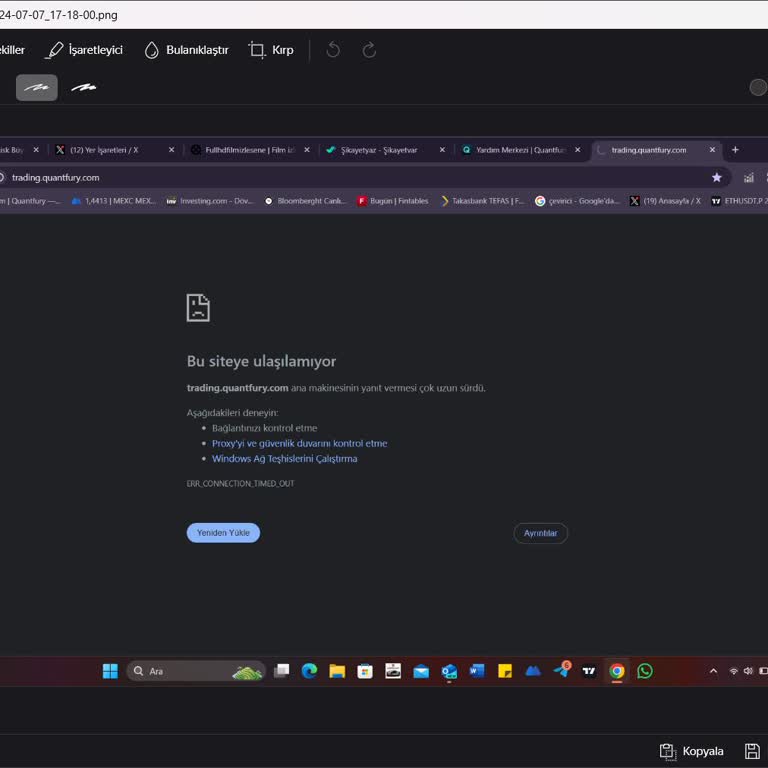The image size is (768, 768).
Task: Click the Ara taskbar search box
Action: (x=196, y=671)
